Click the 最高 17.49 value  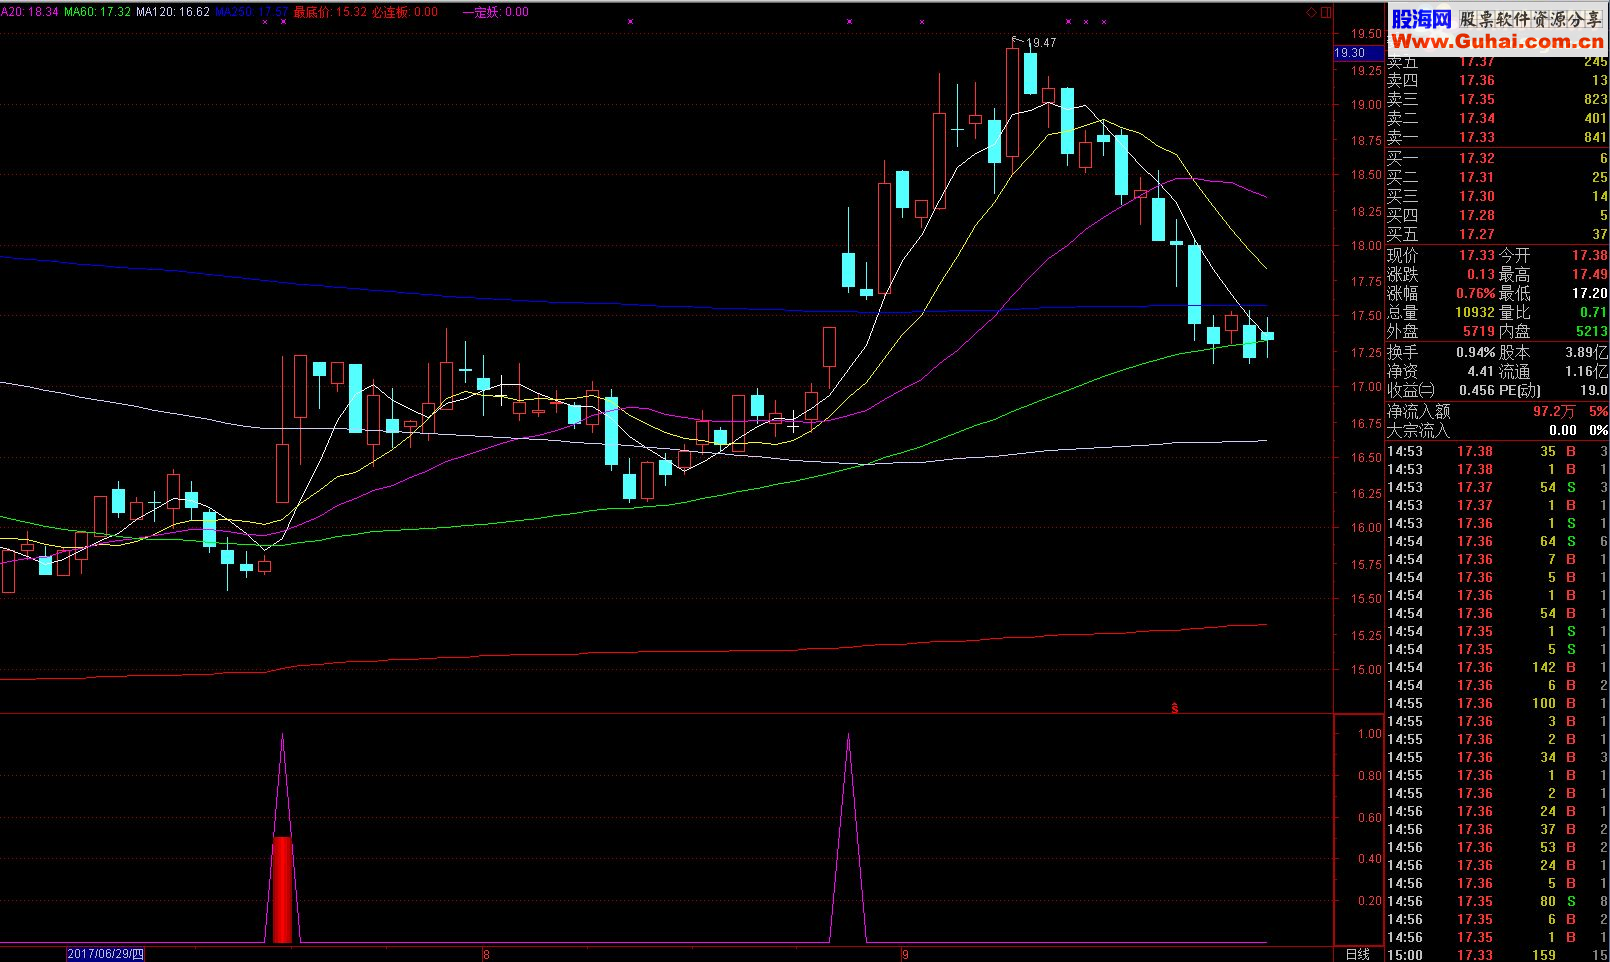pyautogui.click(x=1589, y=274)
